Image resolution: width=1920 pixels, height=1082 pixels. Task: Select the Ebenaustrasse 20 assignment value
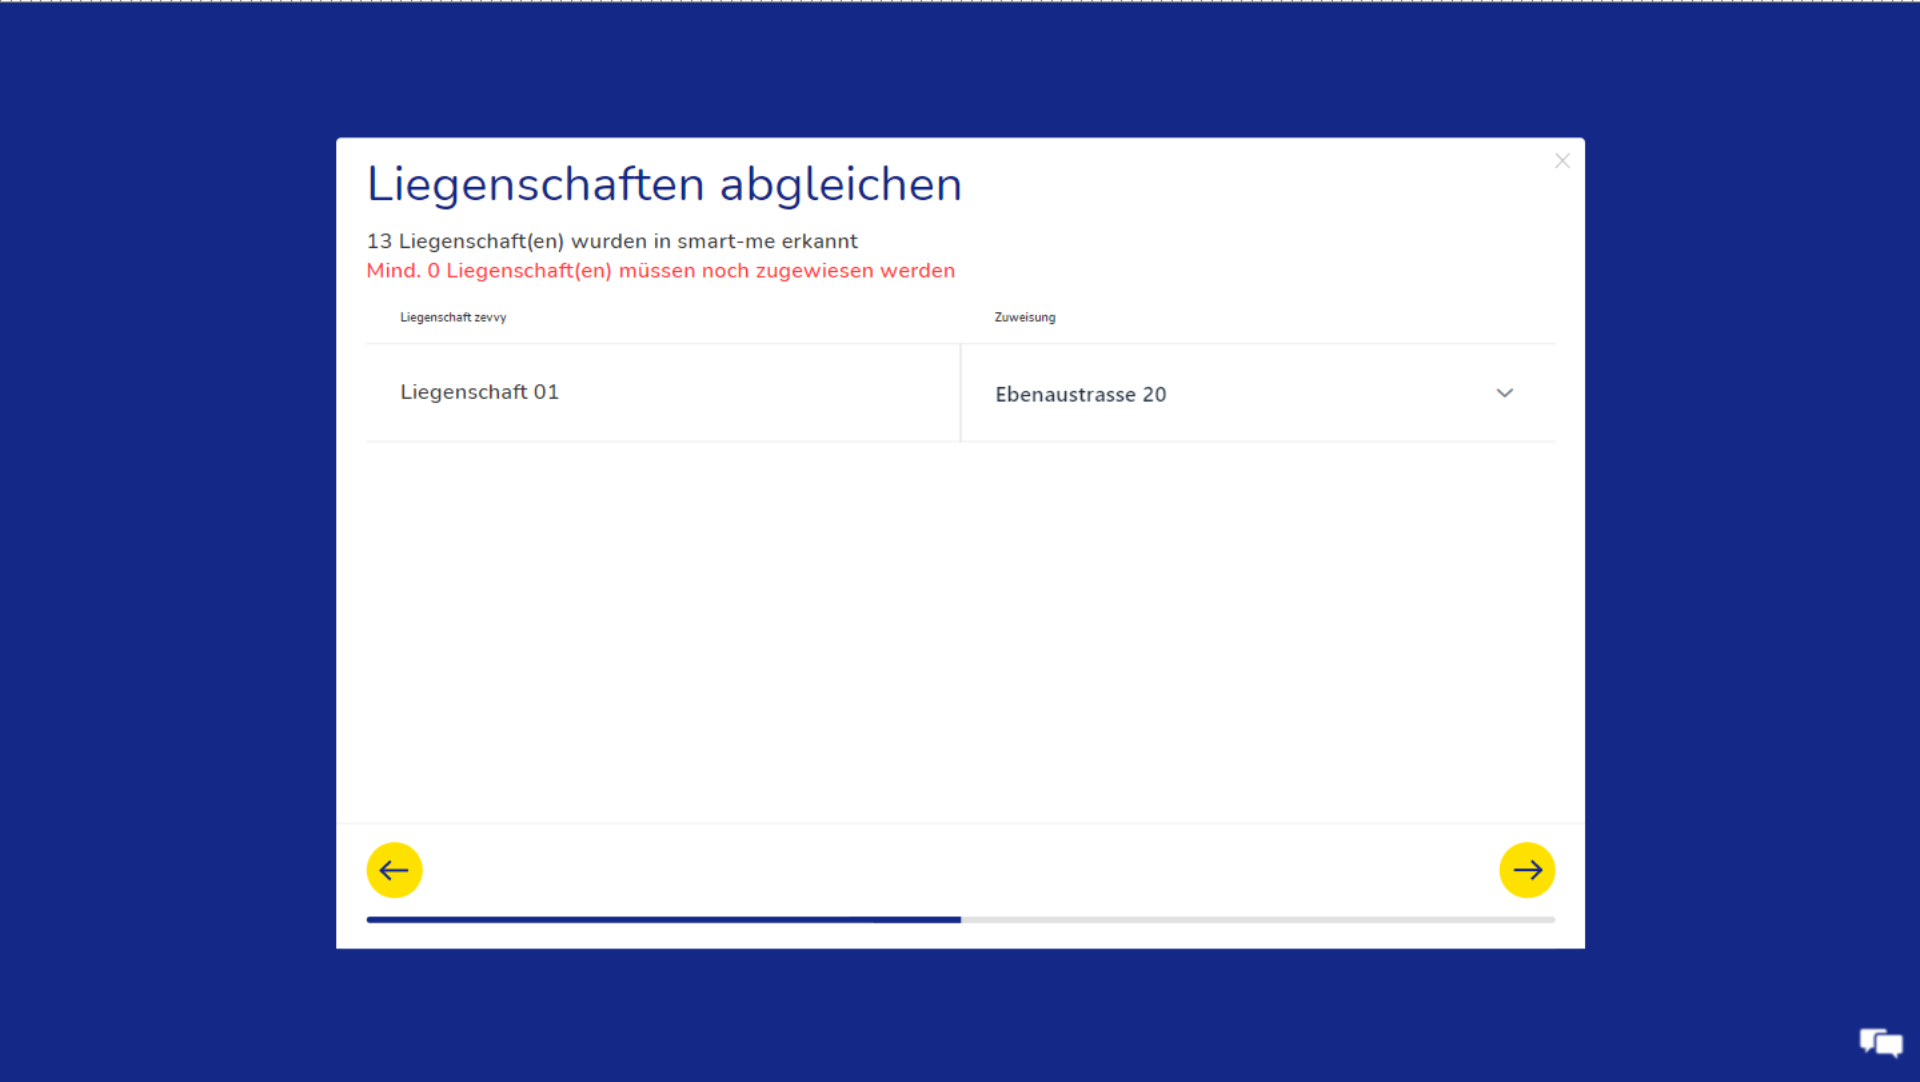pos(1080,394)
